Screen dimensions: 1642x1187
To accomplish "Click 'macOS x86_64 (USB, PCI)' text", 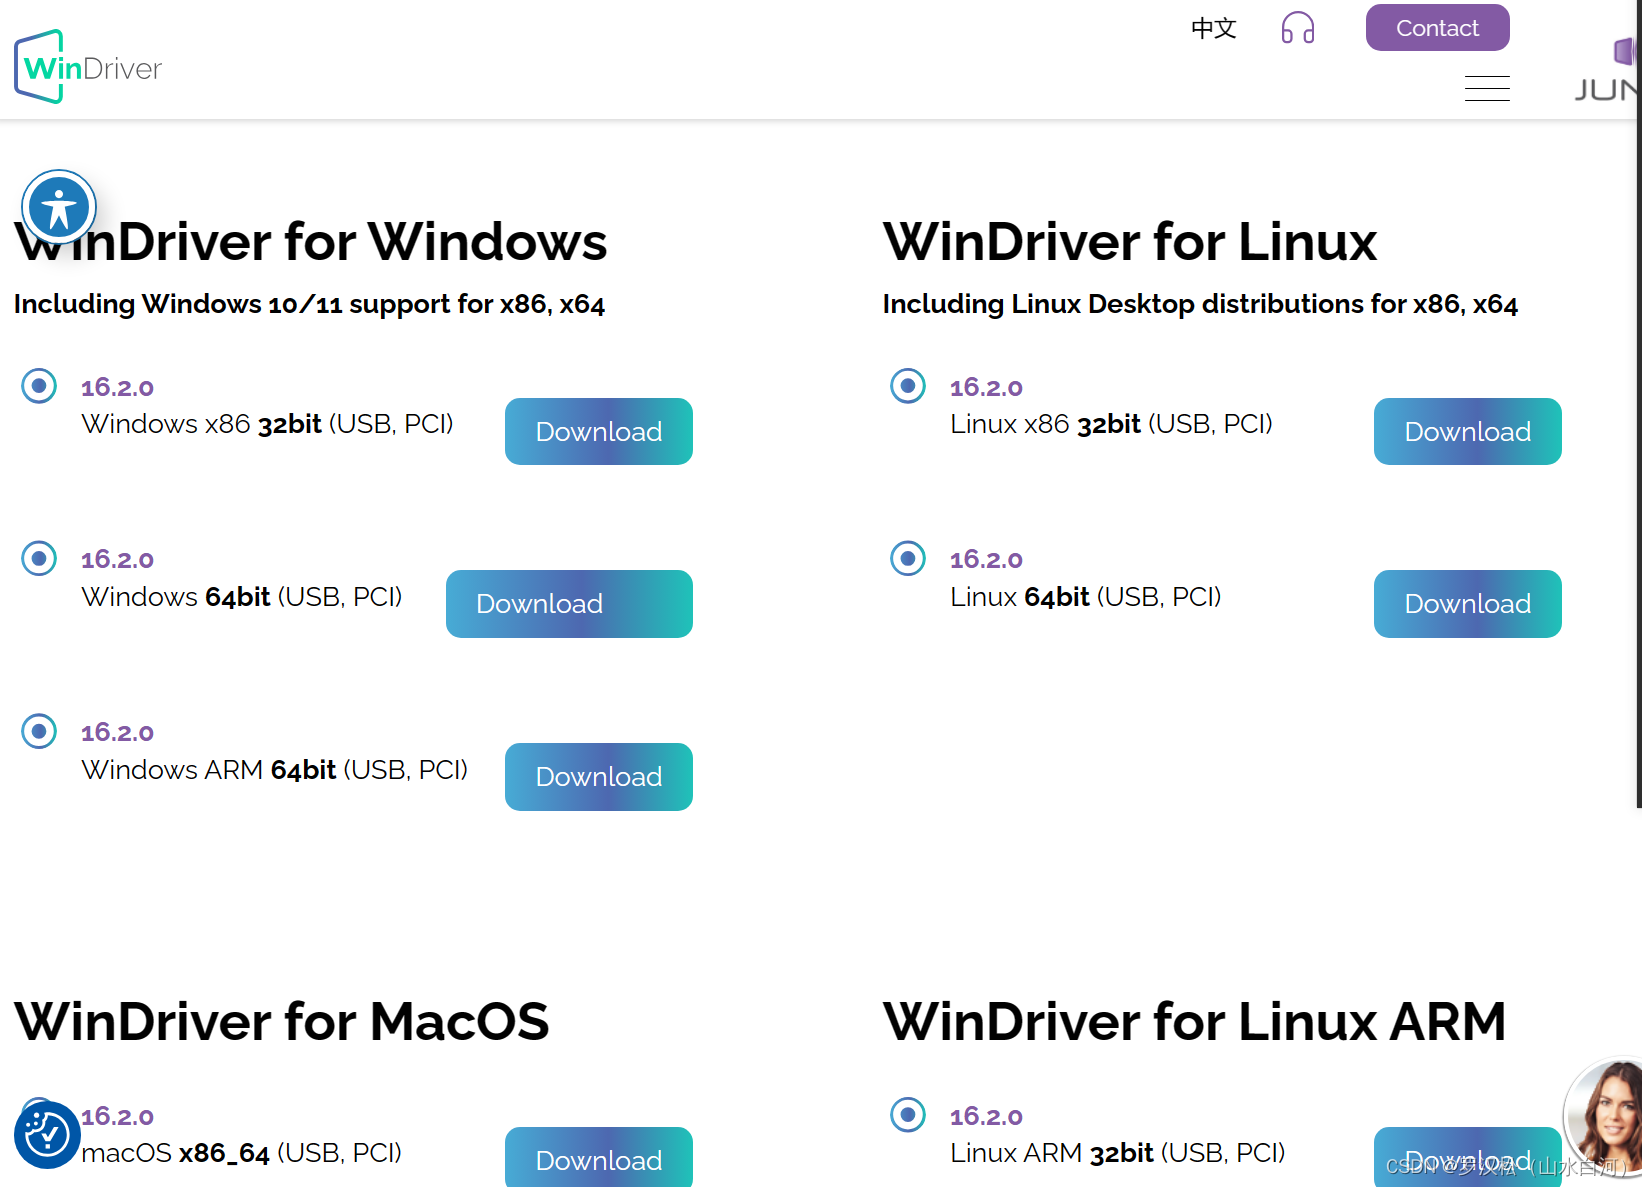I will [x=241, y=1153].
